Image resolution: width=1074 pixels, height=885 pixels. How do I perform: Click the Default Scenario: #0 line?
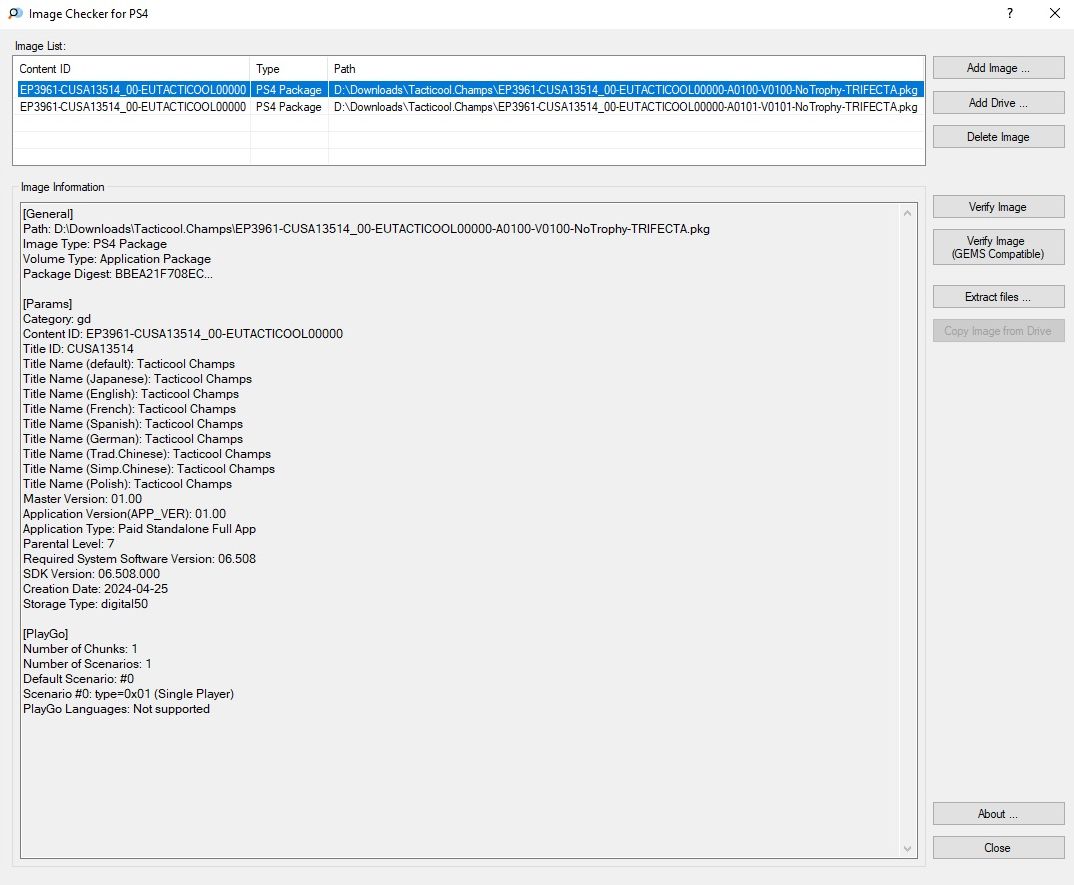click(x=78, y=679)
